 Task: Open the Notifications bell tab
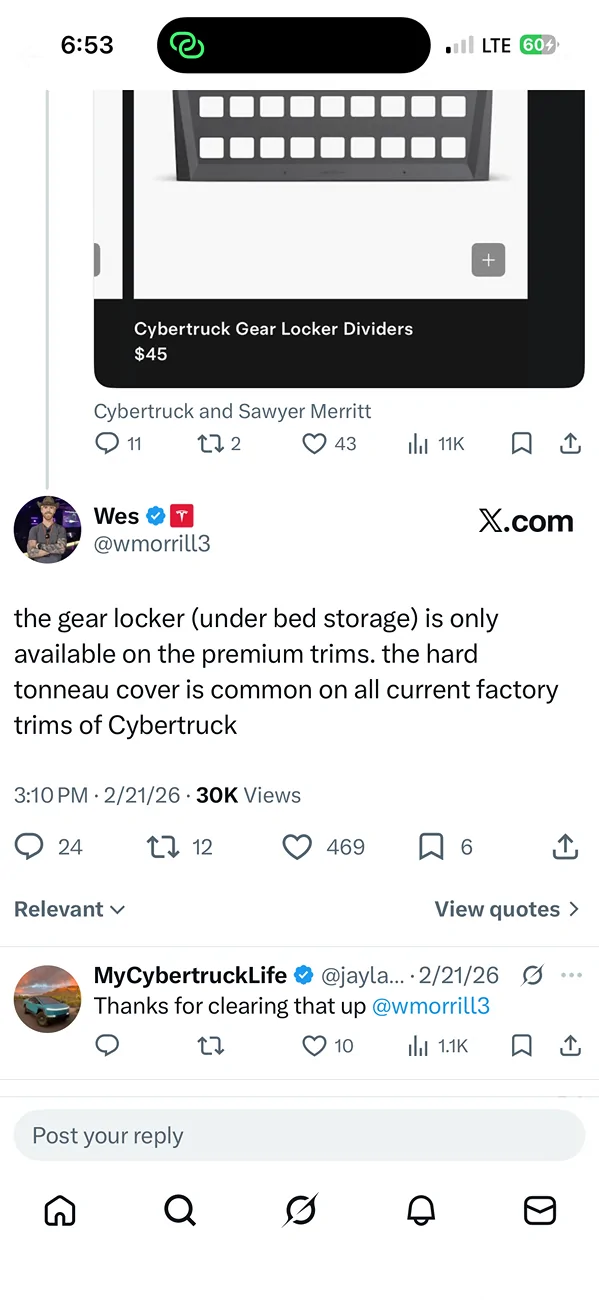click(421, 1210)
